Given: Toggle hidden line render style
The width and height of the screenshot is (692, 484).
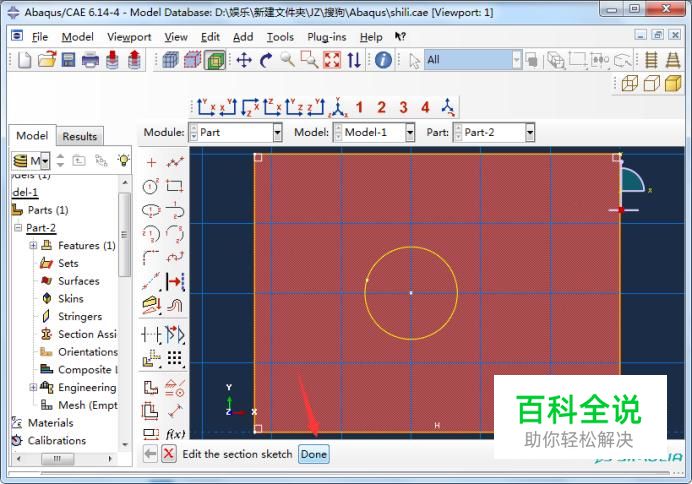Looking at the screenshot, I should [651, 83].
